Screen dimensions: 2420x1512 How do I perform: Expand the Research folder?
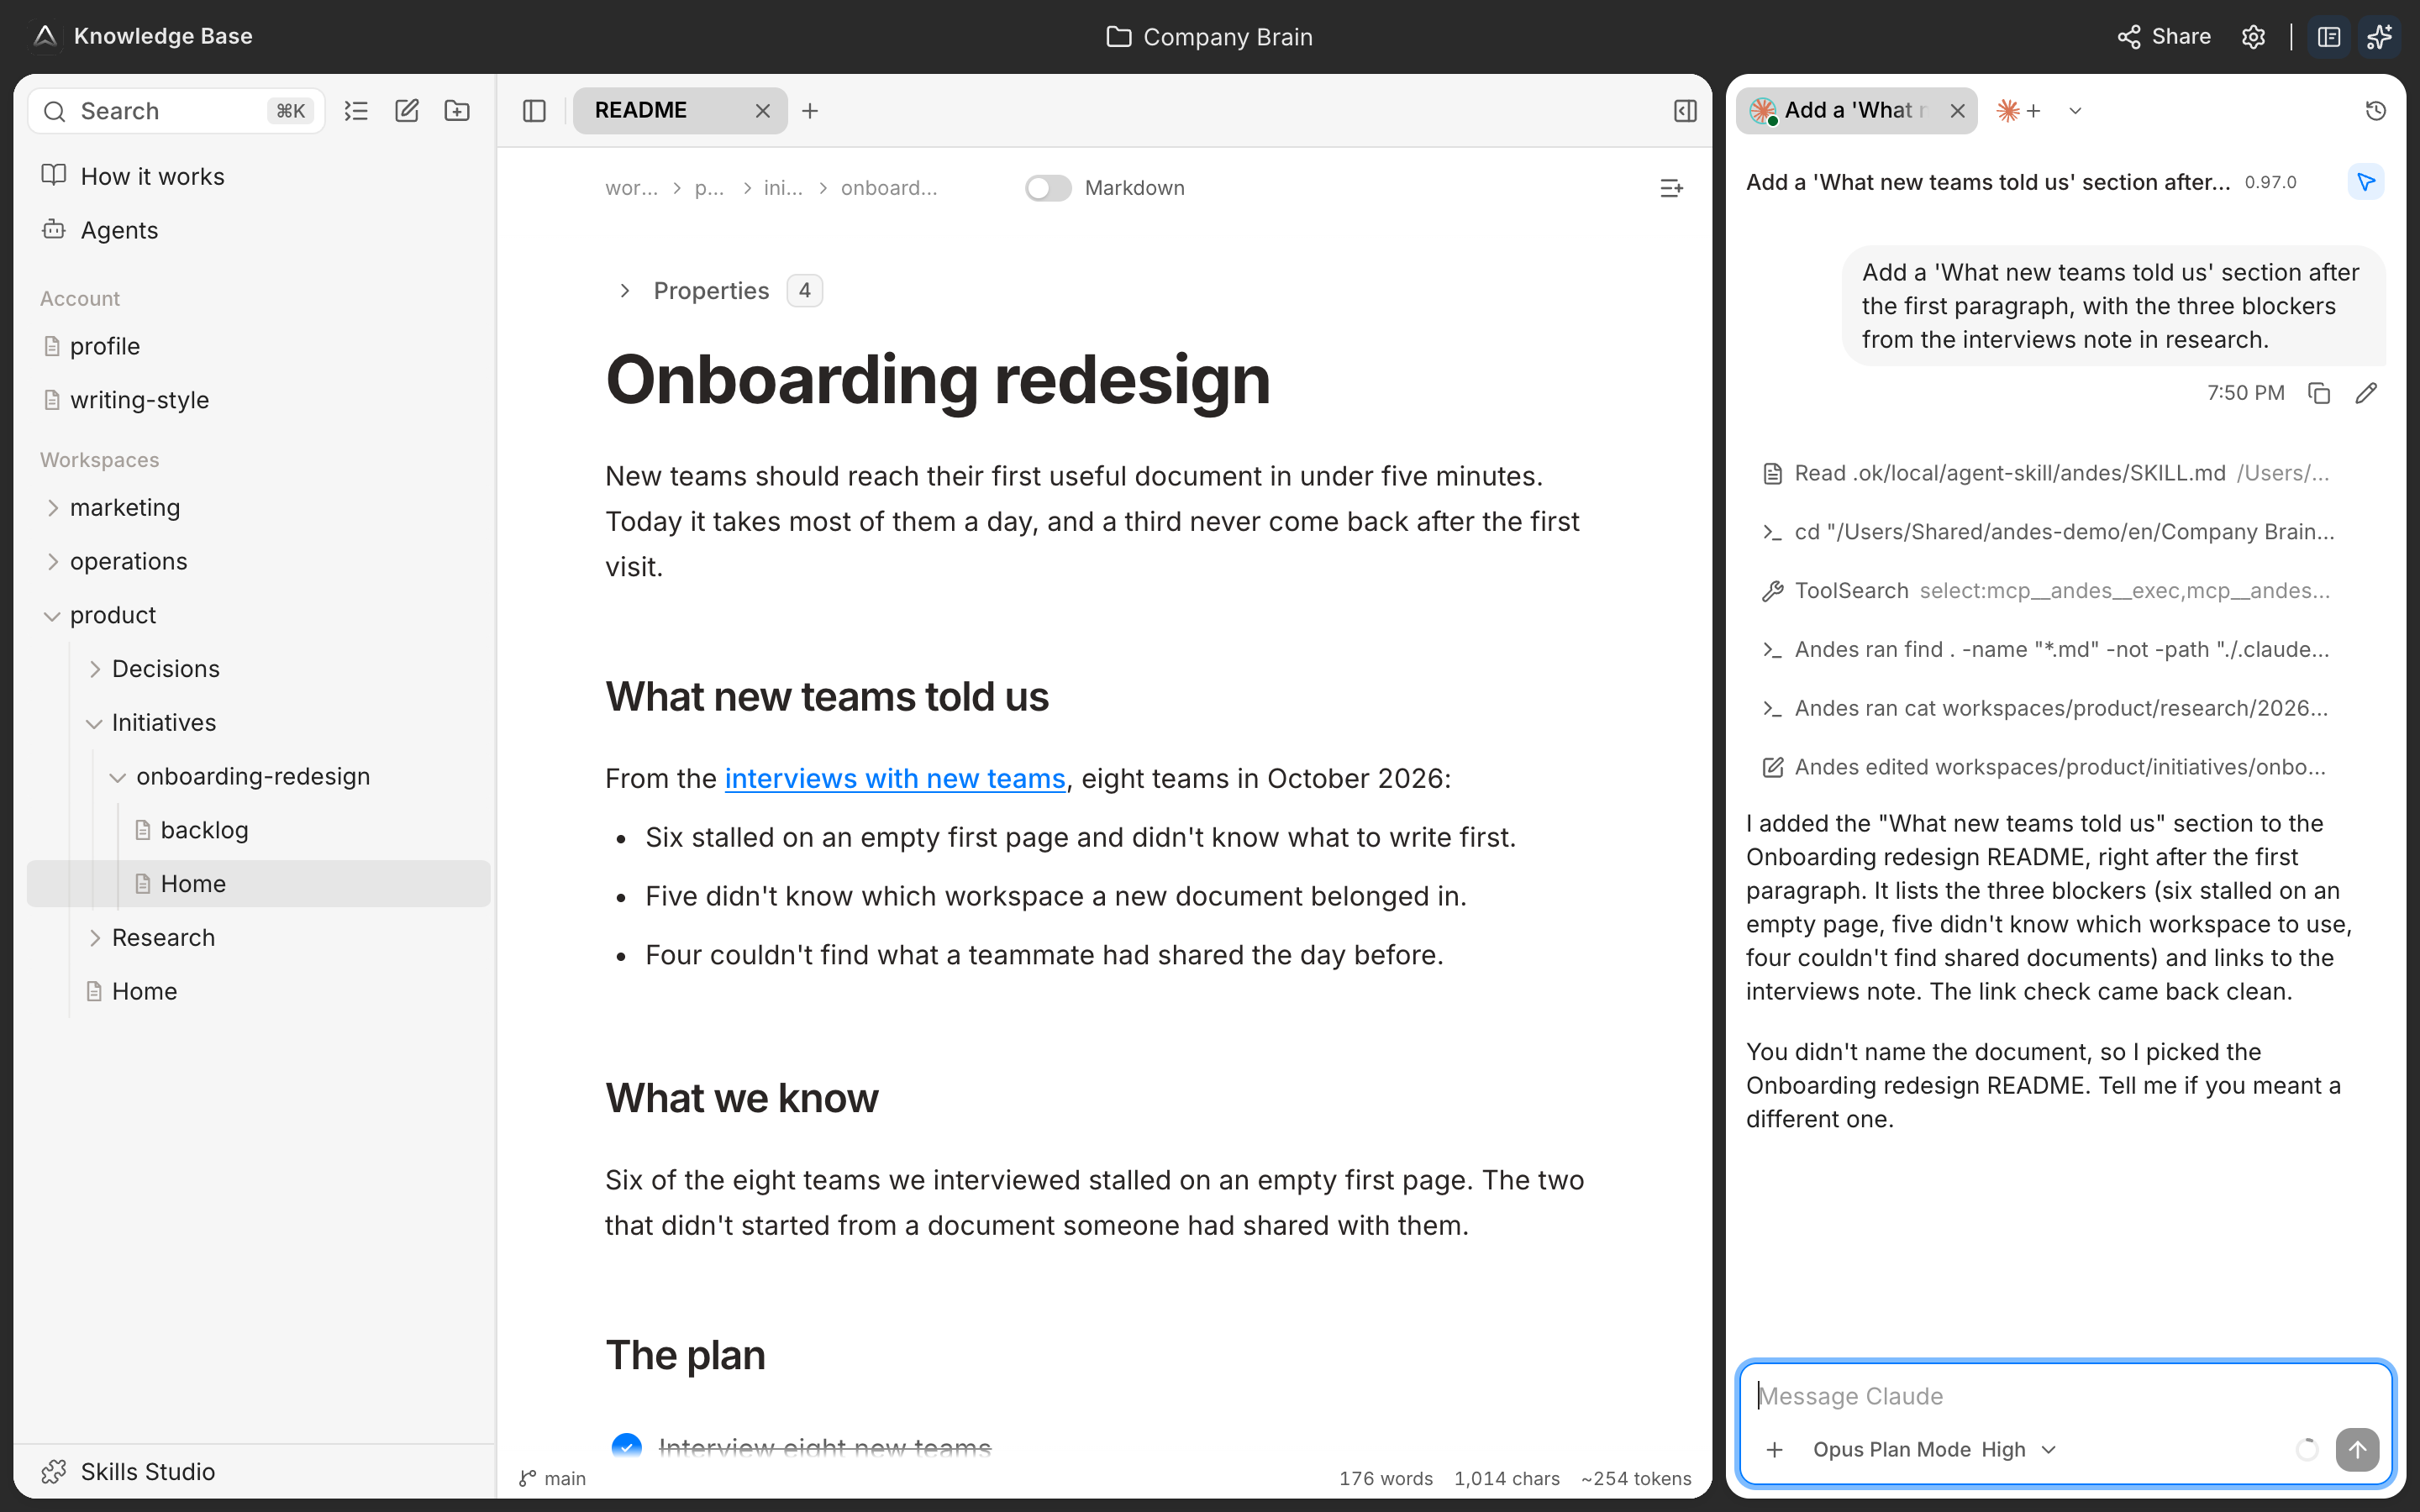[95, 938]
